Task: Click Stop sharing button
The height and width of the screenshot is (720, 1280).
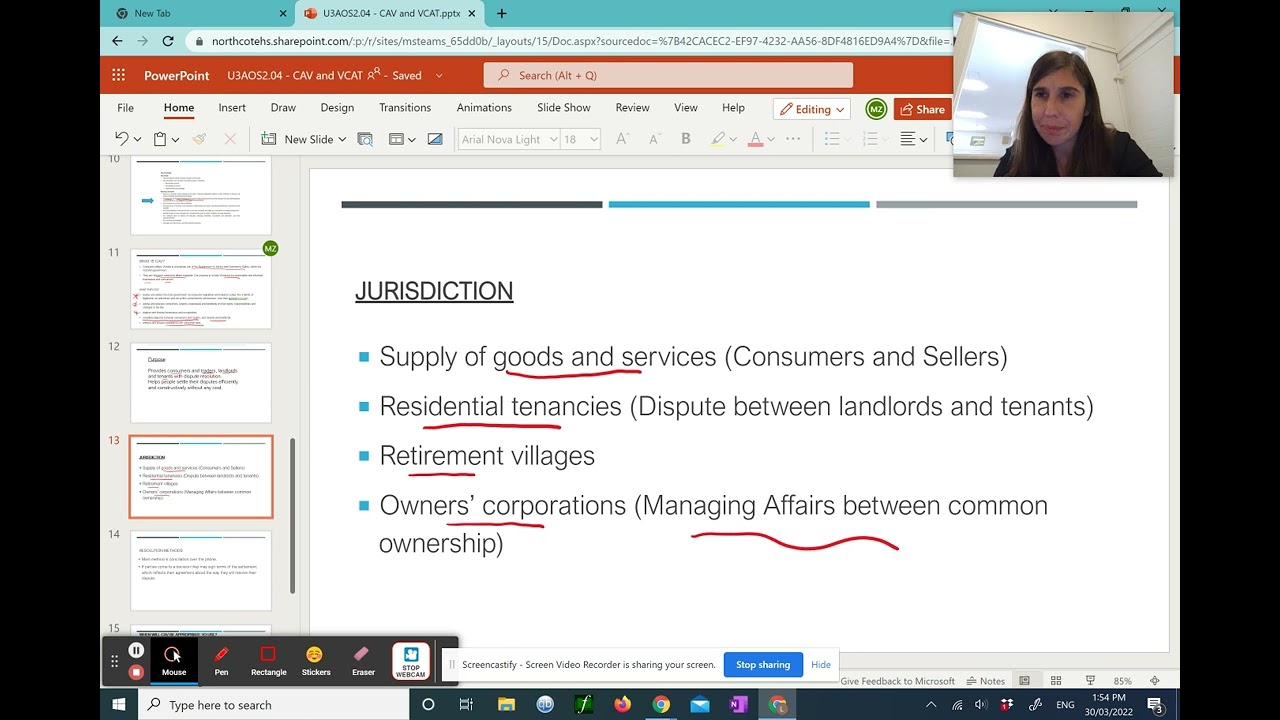Action: click(763, 665)
